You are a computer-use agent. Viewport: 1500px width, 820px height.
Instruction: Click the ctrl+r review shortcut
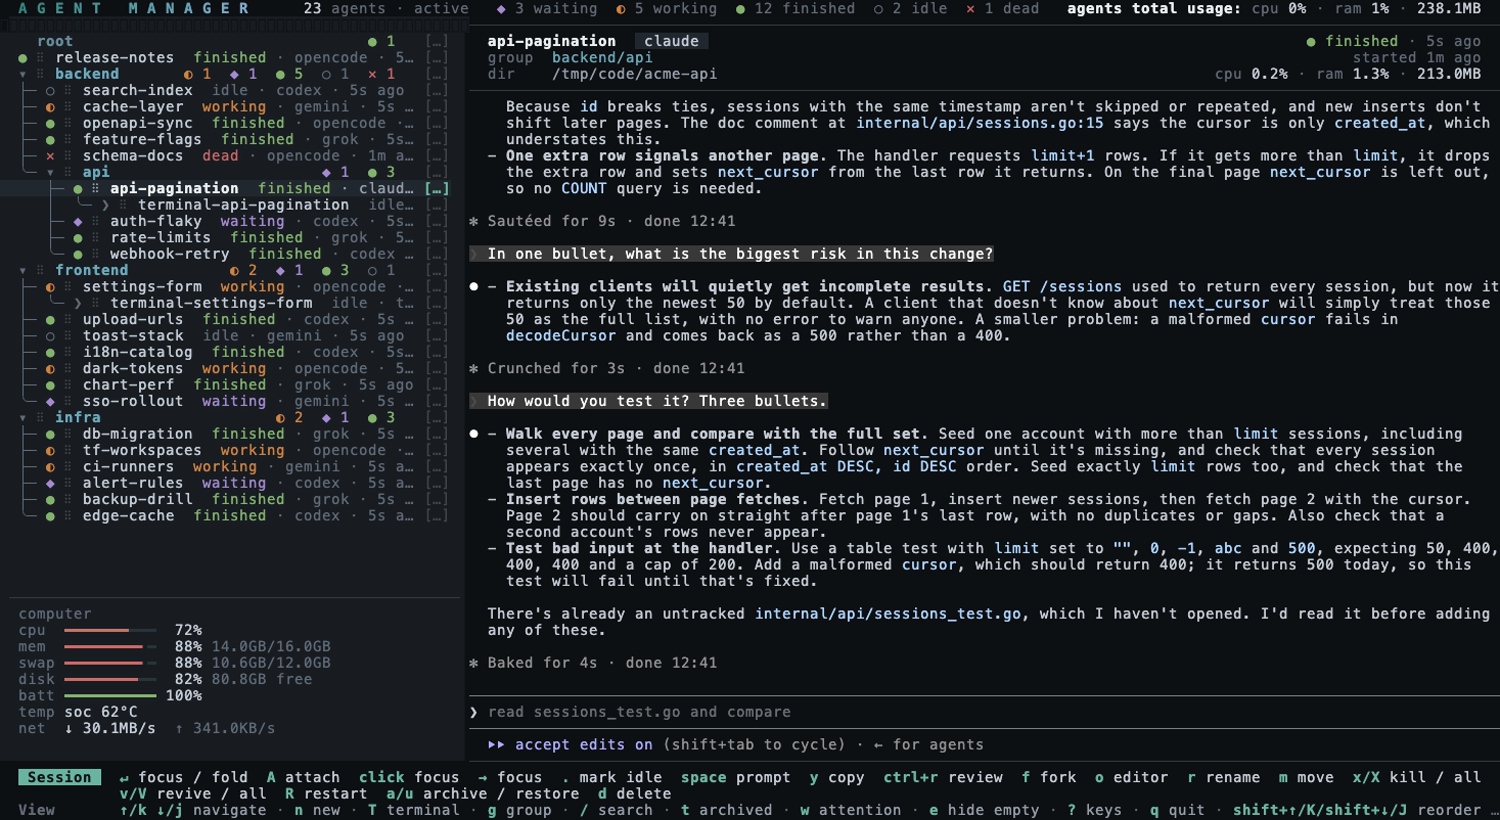(943, 777)
